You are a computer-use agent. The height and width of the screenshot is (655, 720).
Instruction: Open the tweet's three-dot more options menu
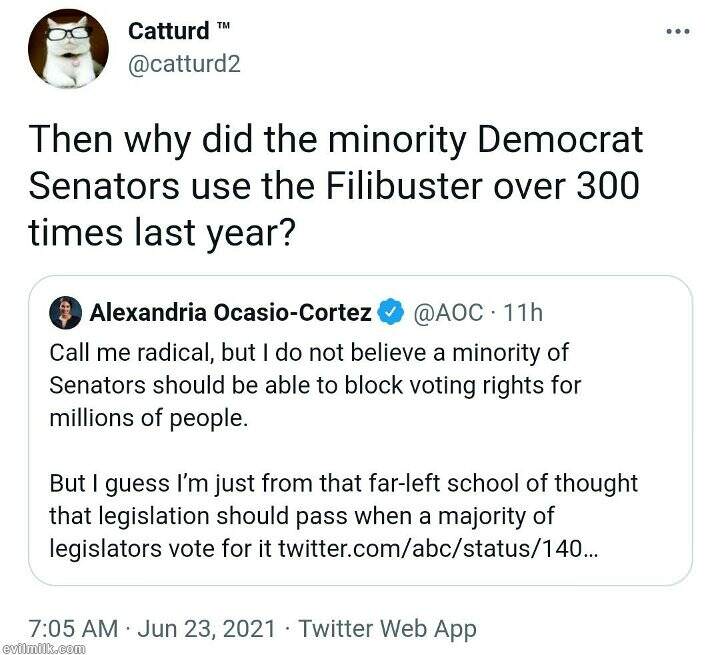[678, 31]
